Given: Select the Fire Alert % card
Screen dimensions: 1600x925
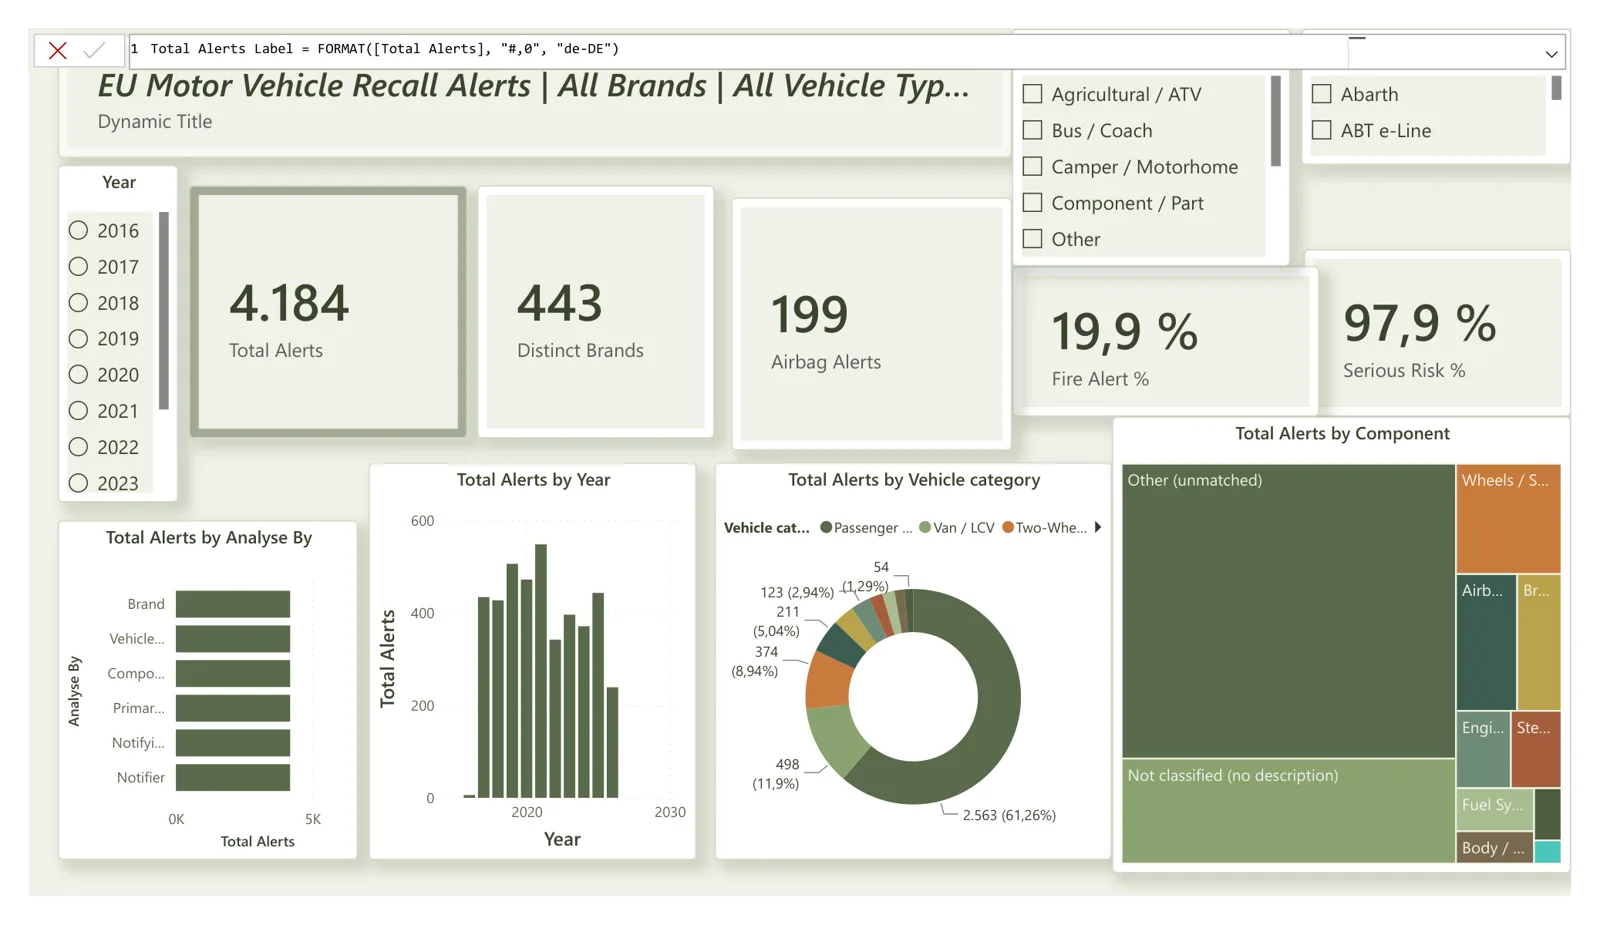Looking at the screenshot, I should click(x=1166, y=342).
